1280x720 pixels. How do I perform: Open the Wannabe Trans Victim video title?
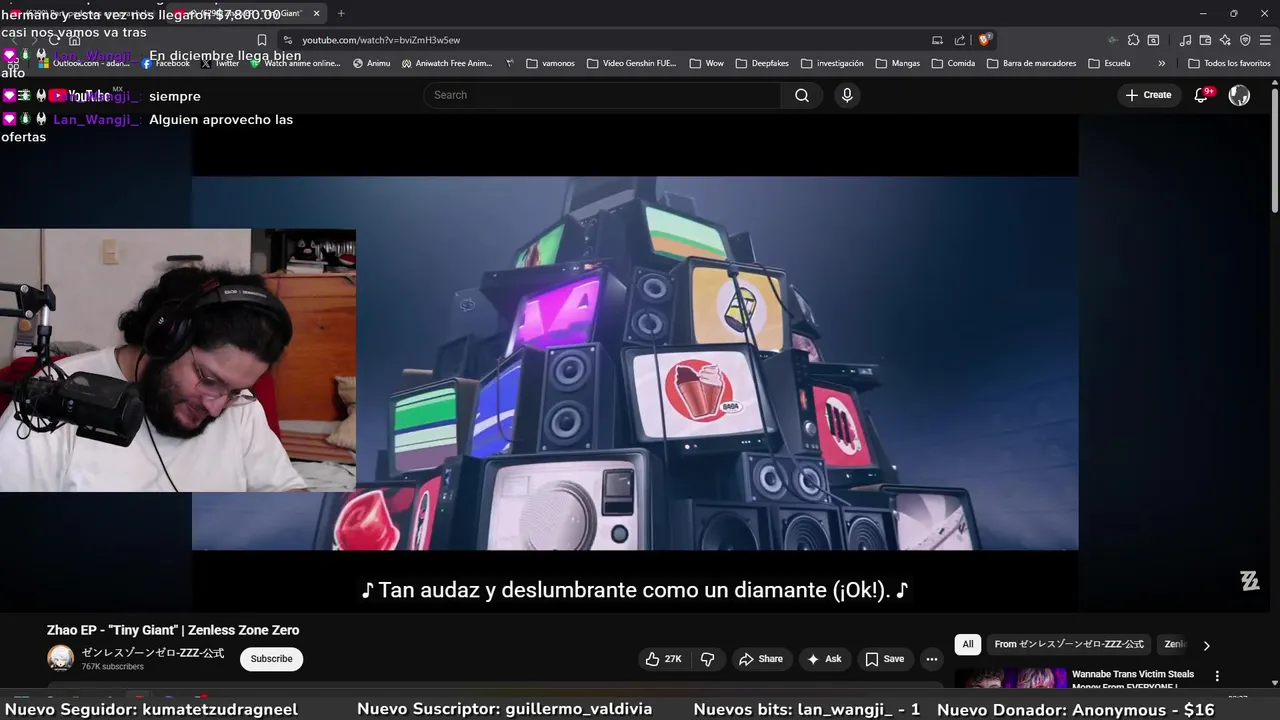(1133, 680)
